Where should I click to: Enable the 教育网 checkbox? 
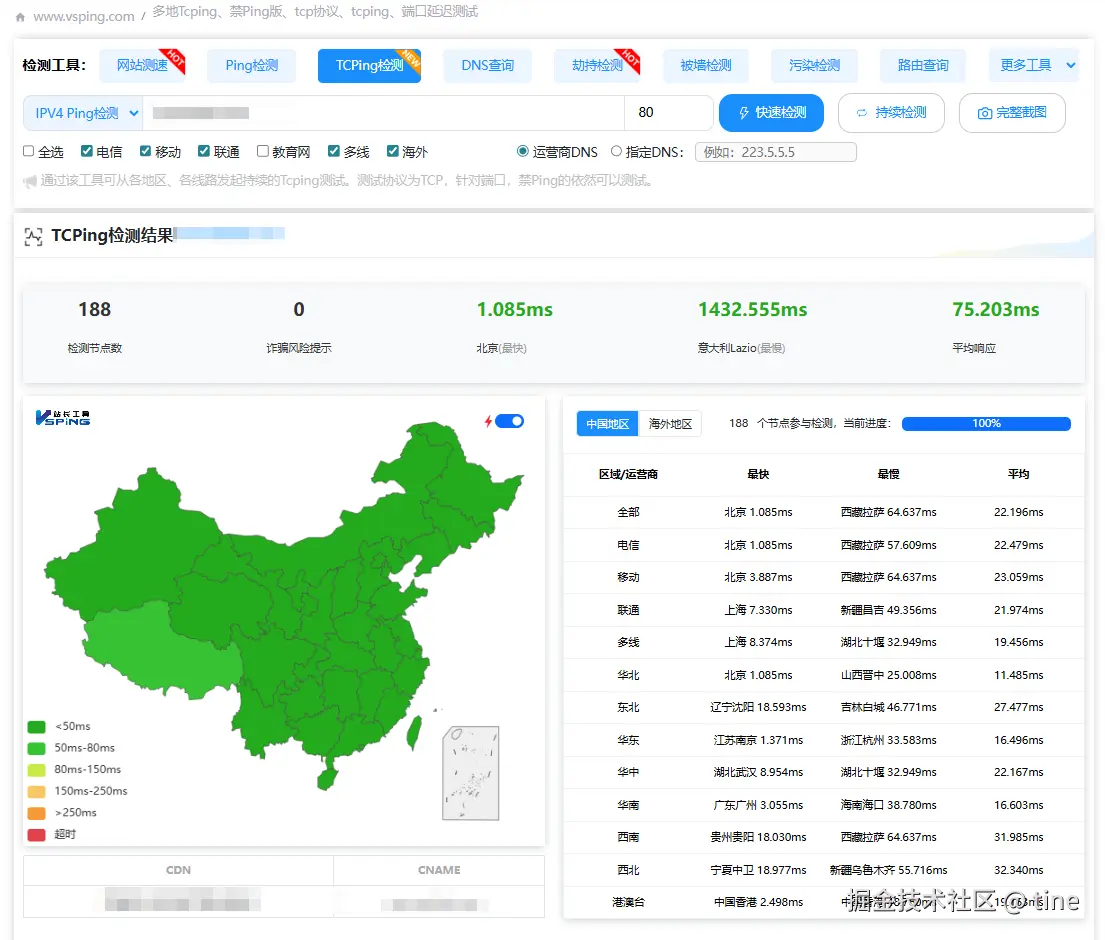click(x=263, y=151)
